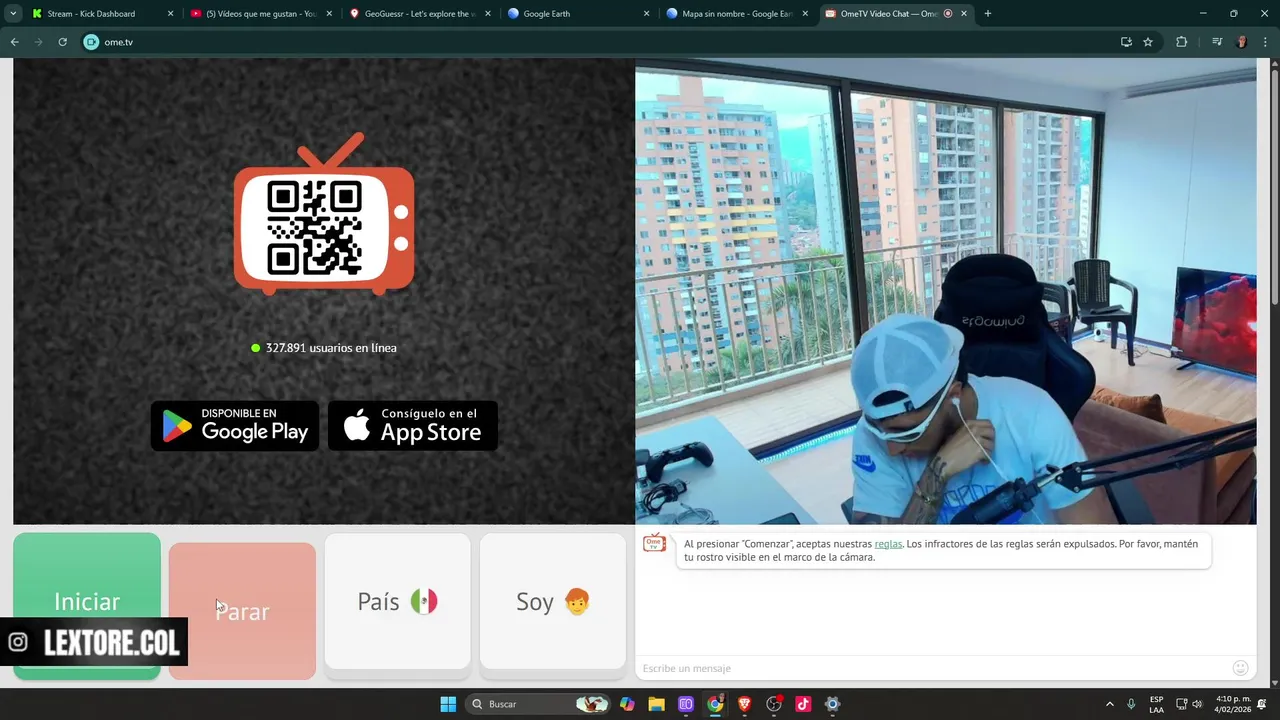Close the OmeTV Video Chat tab
1280x720 pixels.
pyautogui.click(x=964, y=14)
